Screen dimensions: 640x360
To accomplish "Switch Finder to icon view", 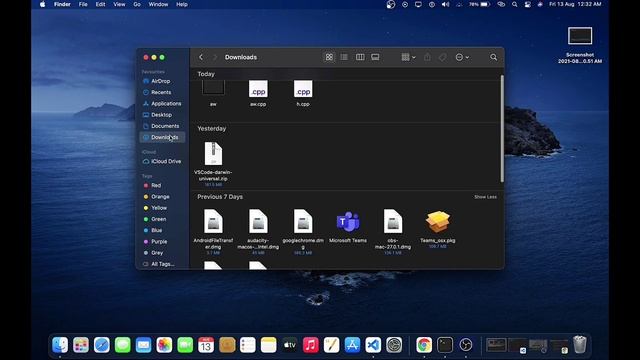I will [x=329, y=57].
